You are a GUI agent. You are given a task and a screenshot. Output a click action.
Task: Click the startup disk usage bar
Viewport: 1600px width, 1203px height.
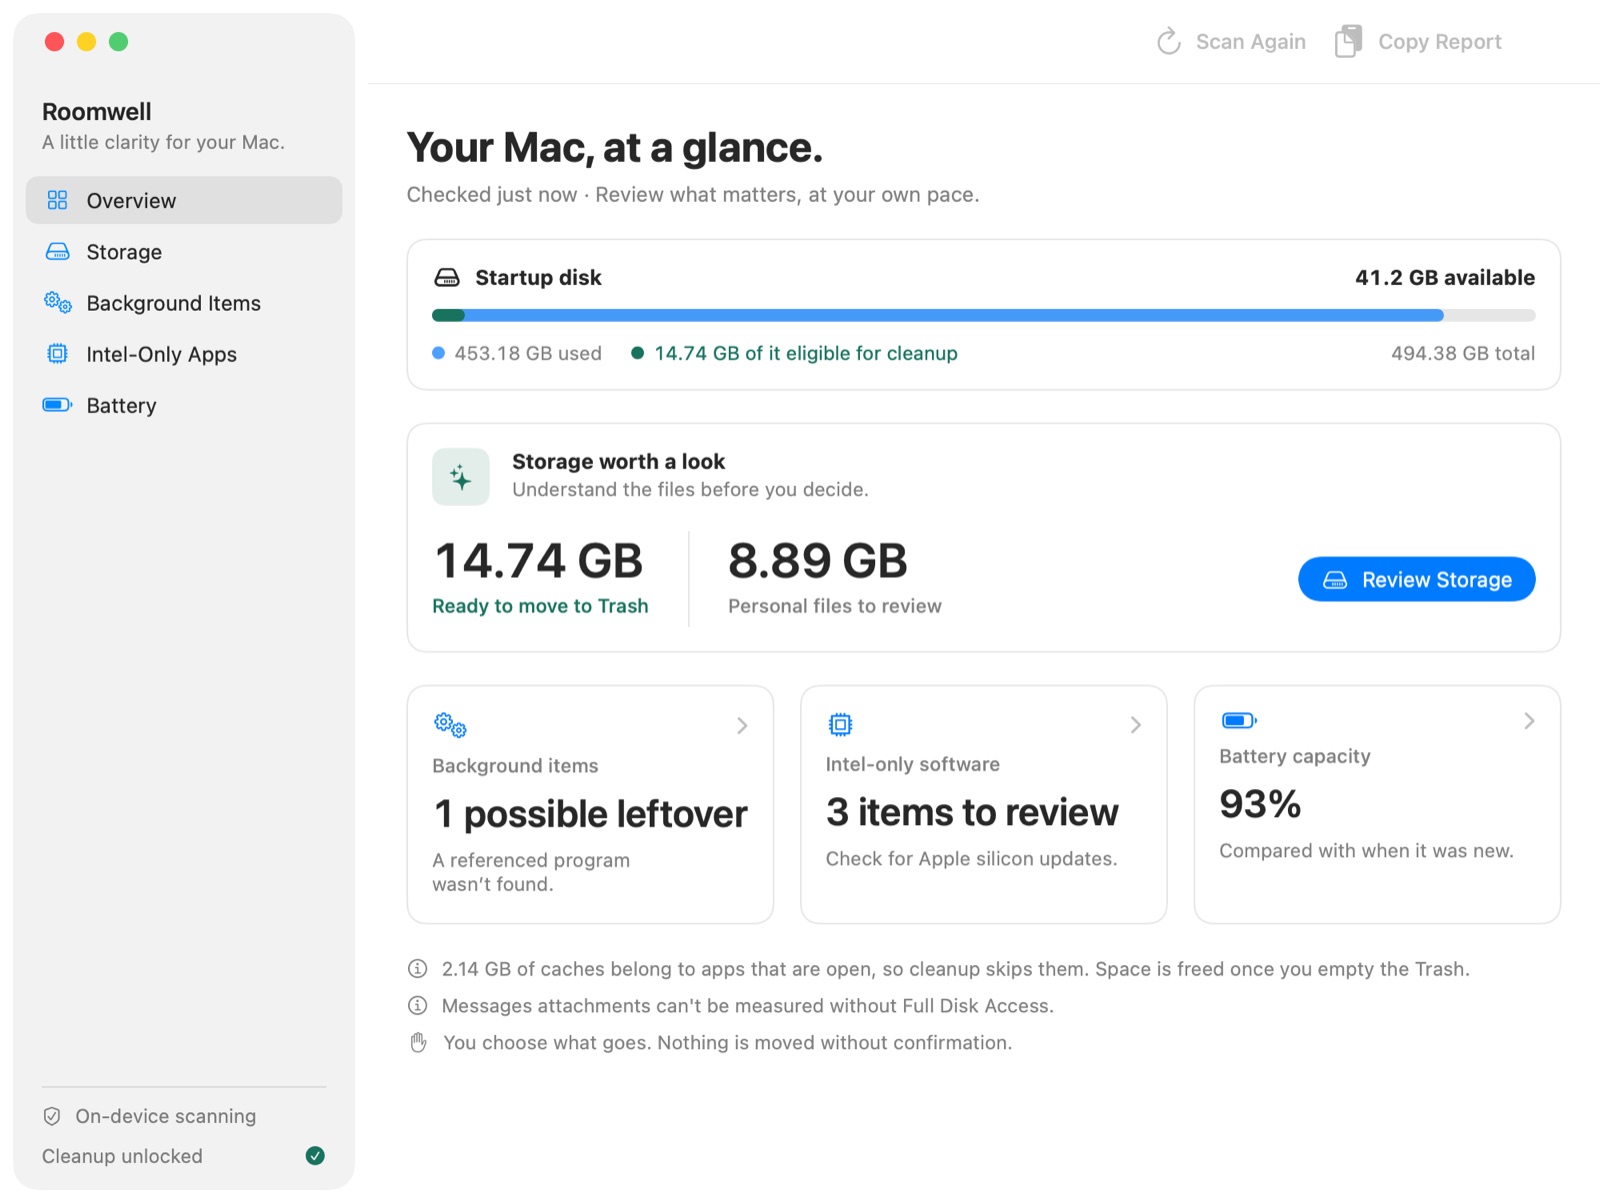coord(983,315)
